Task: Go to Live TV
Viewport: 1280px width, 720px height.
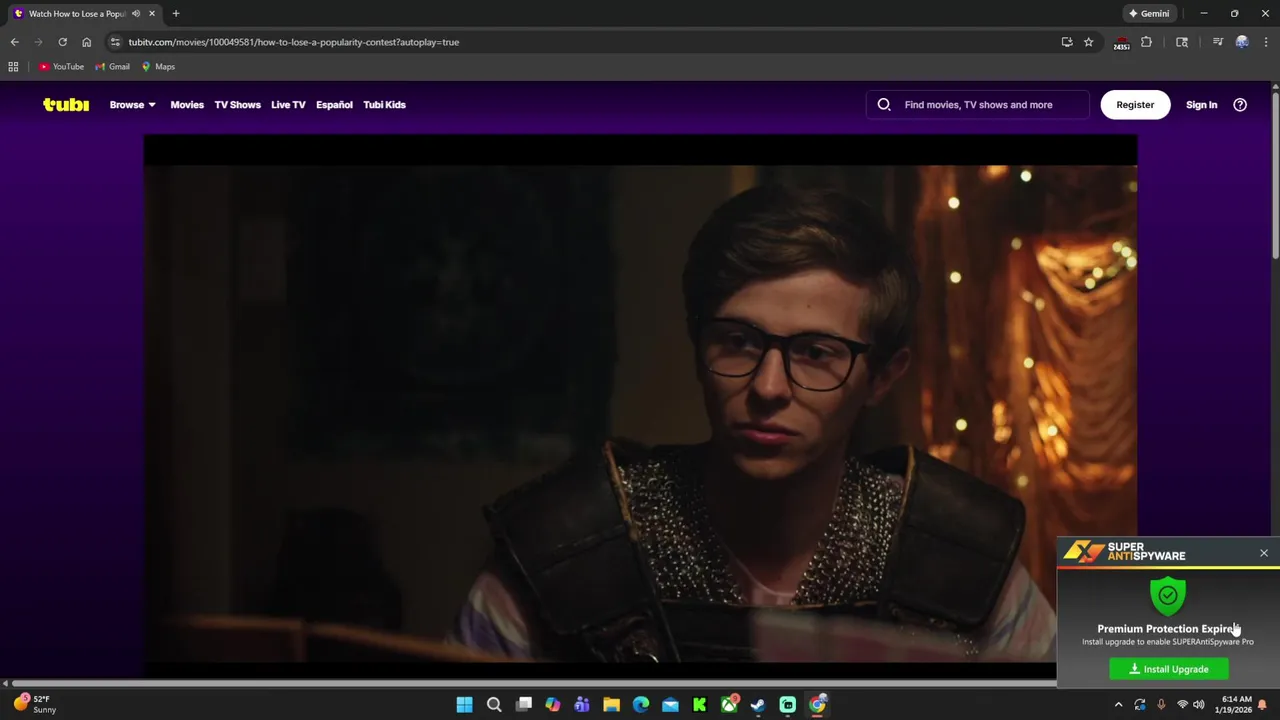Action: [288, 104]
